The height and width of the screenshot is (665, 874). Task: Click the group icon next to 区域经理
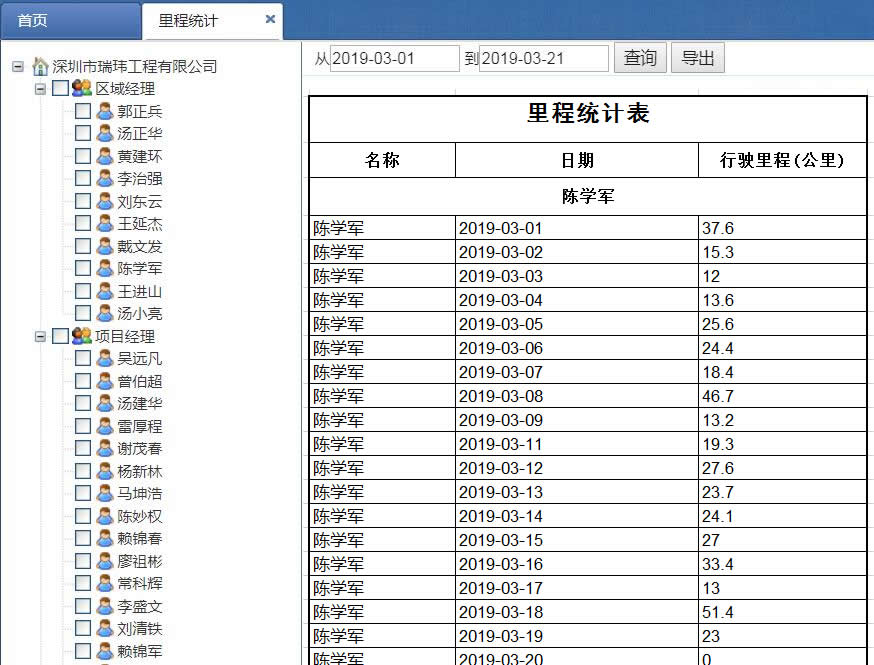(82, 88)
